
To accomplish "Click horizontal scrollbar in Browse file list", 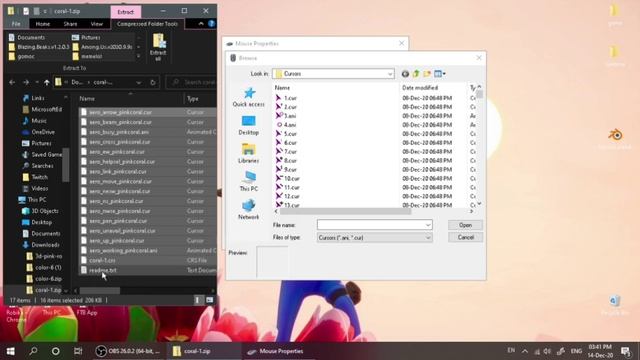I will [345, 211].
